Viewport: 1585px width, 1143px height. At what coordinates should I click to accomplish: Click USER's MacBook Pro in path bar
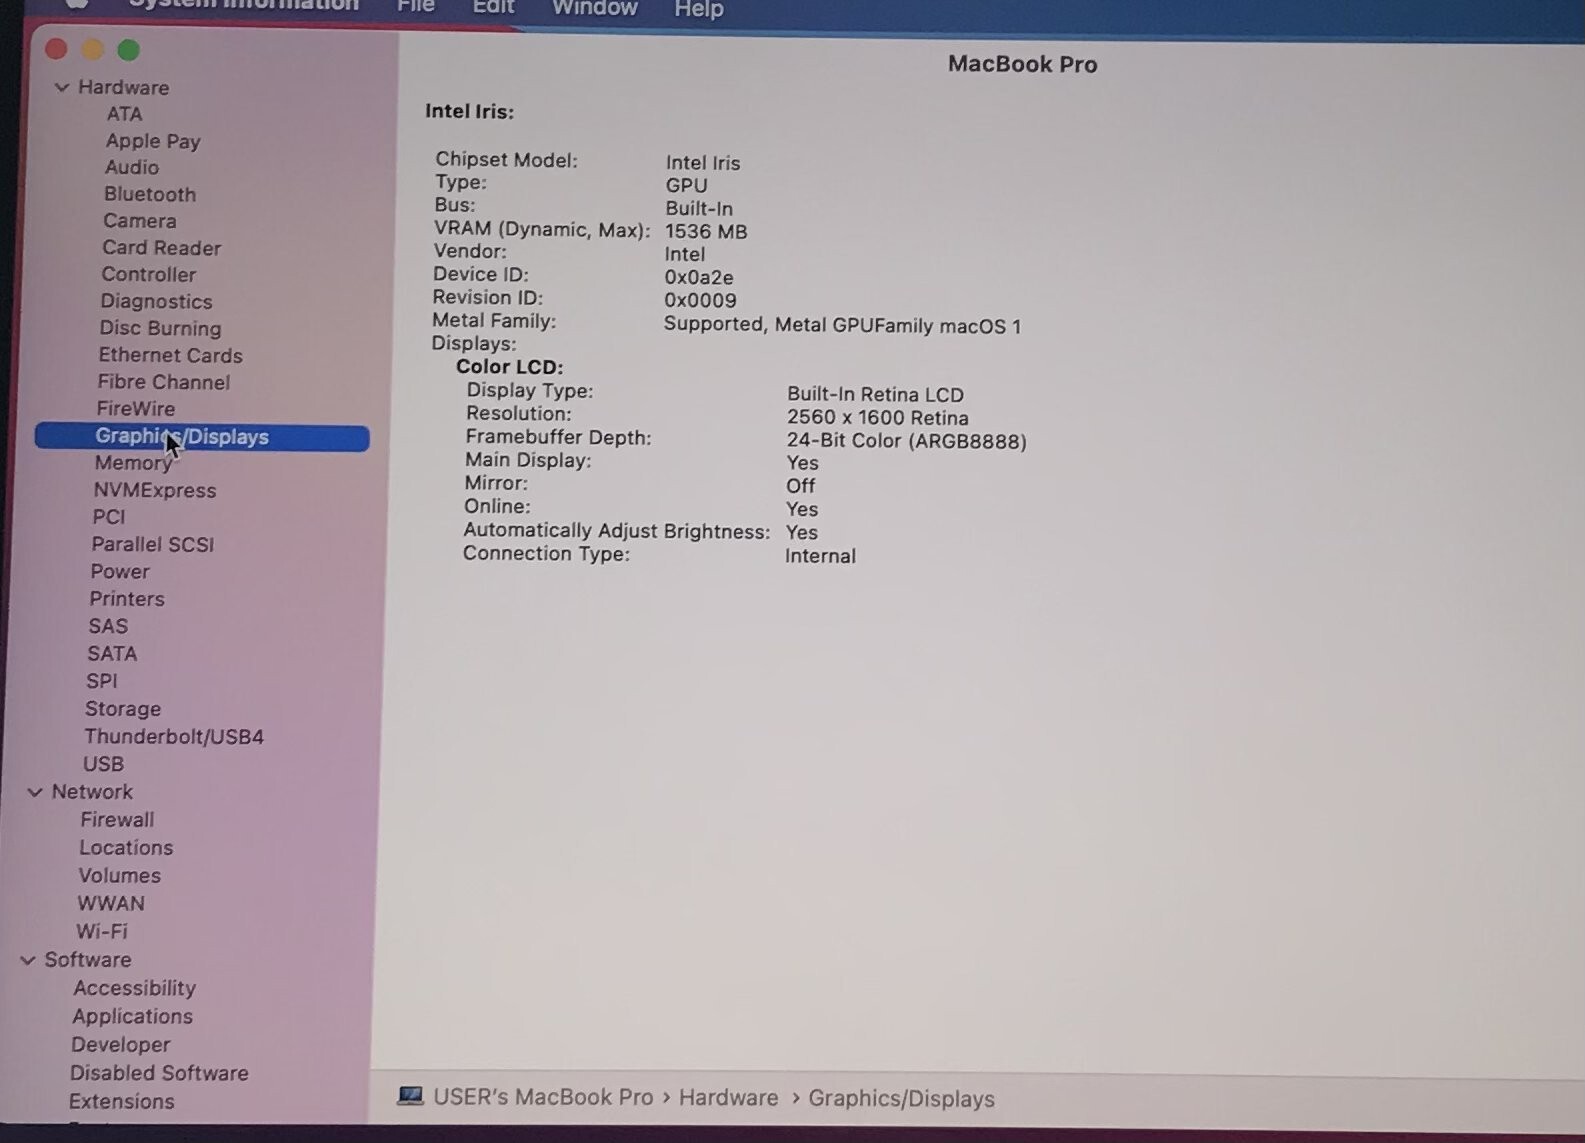pos(543,1097)
